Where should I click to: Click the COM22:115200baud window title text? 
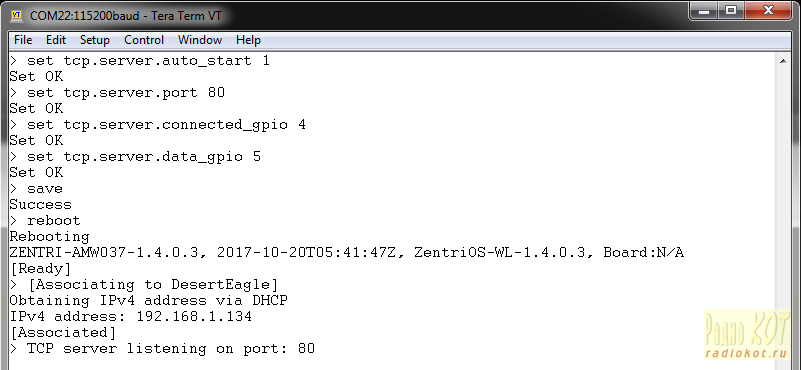click(126, 15)
